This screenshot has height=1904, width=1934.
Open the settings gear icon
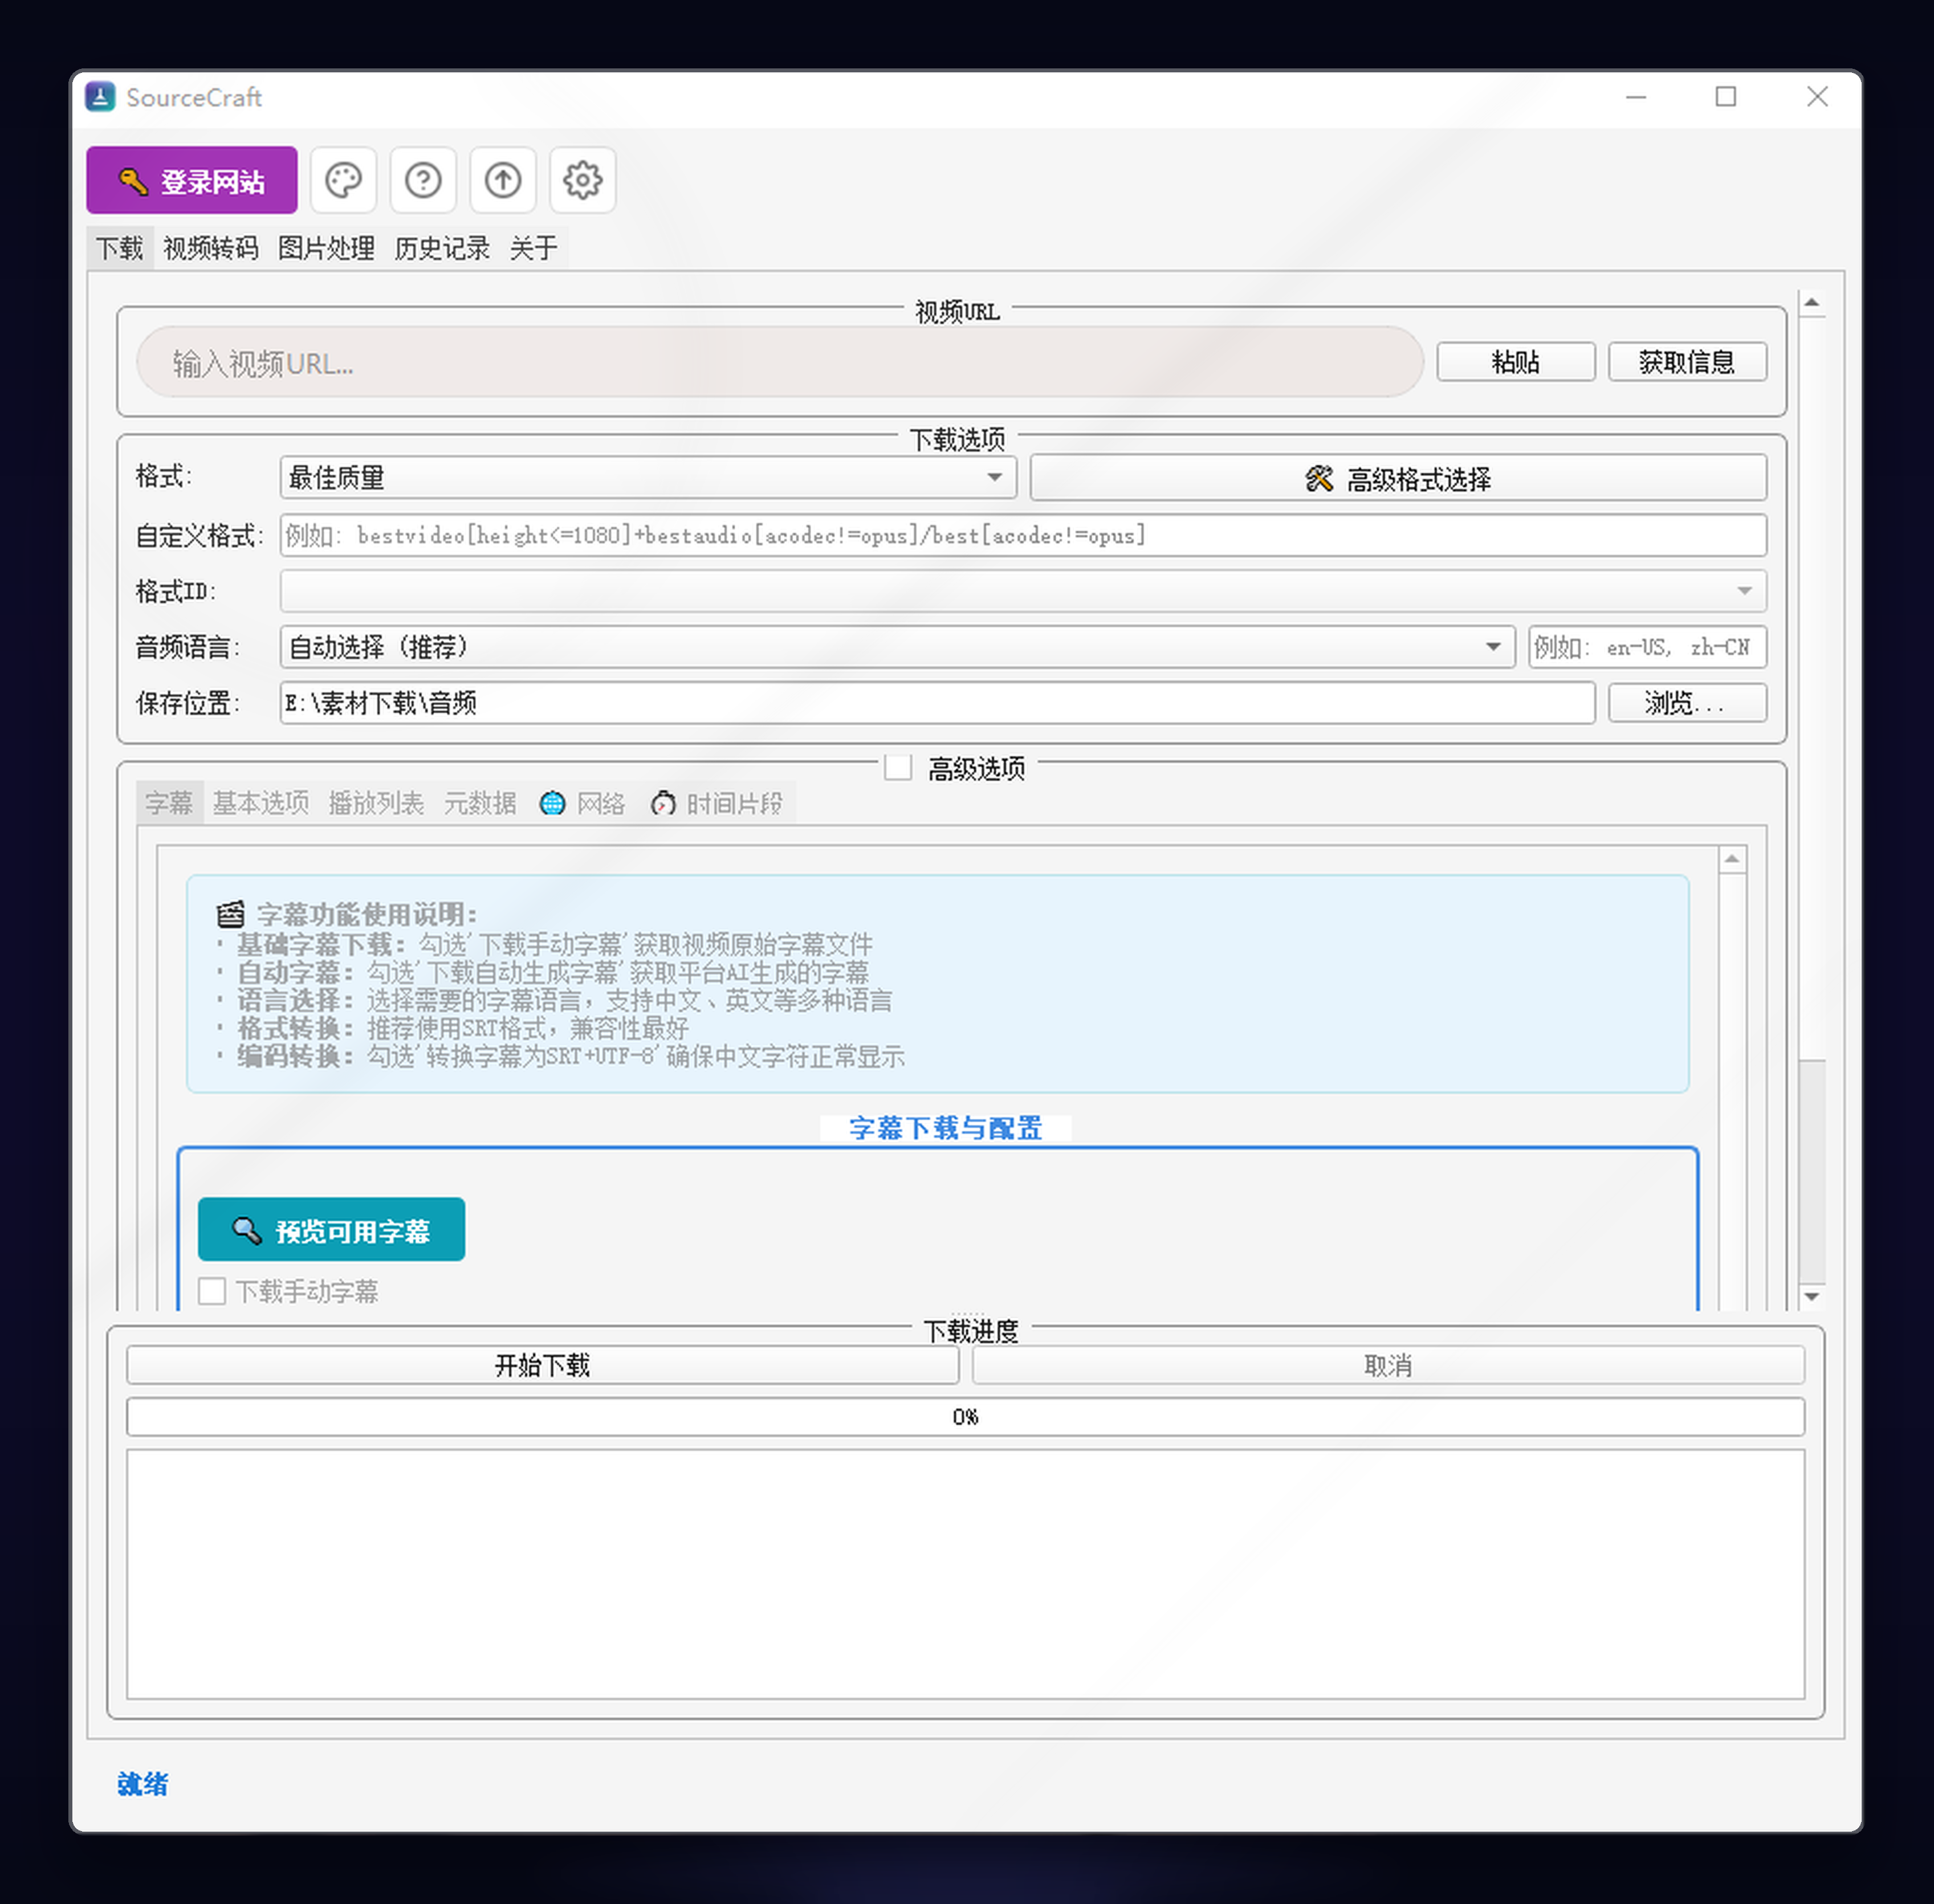pyautogui.click(x=583, y=180)
